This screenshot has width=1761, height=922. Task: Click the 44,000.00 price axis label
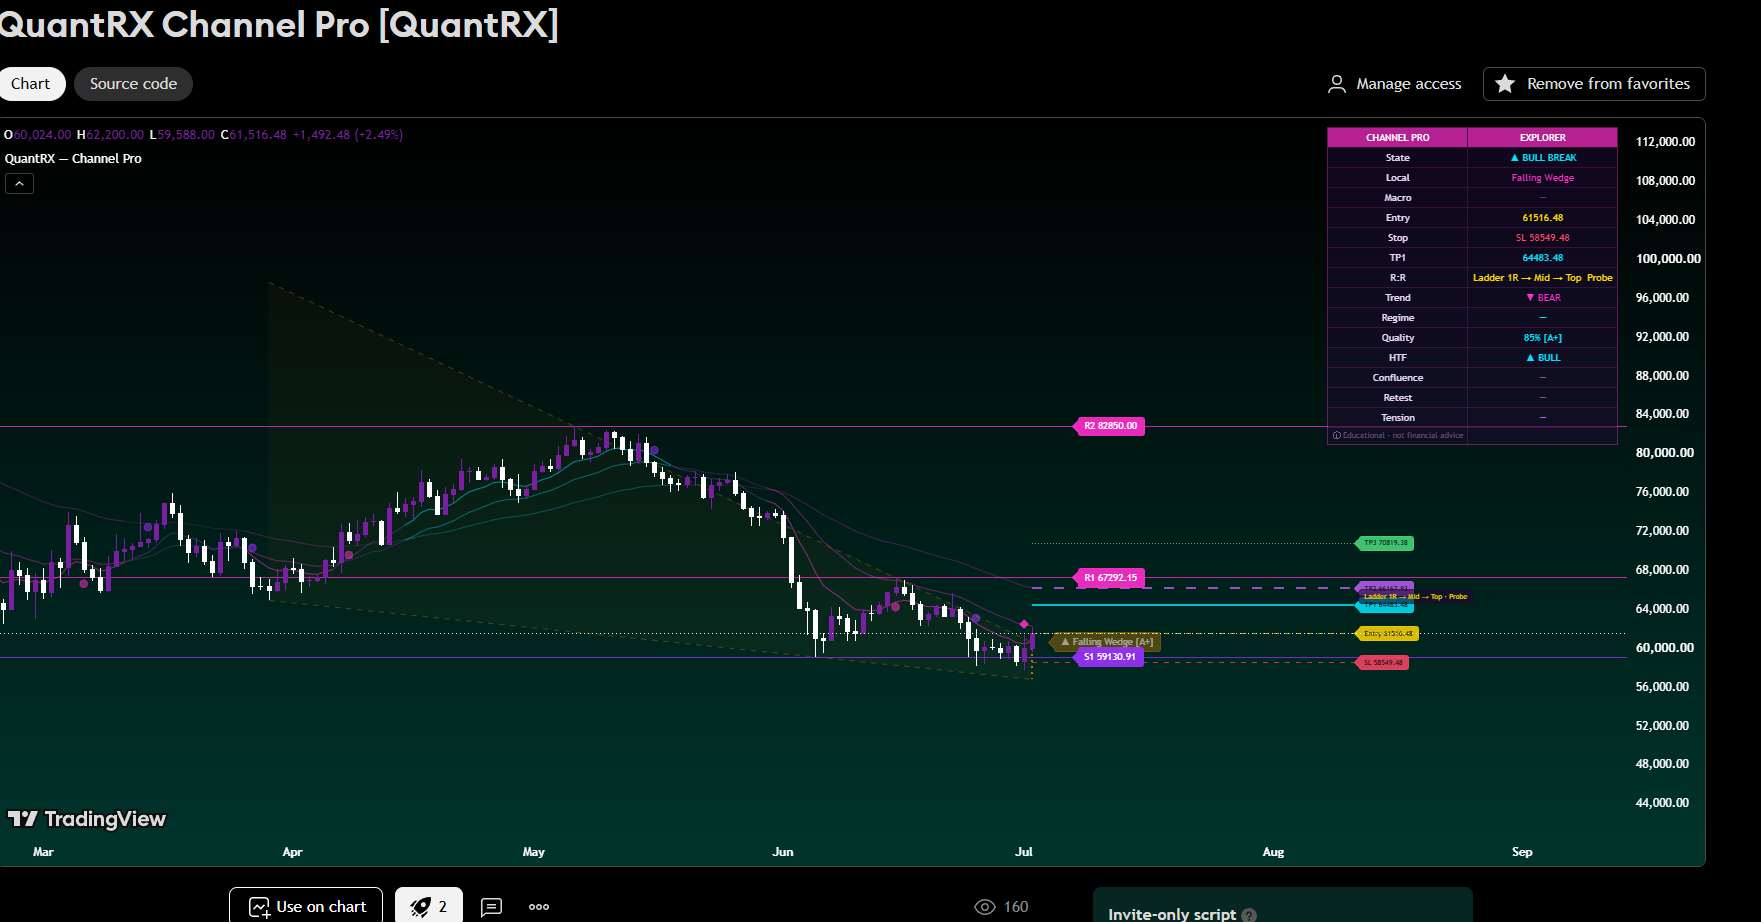pyautogui.click(x=1662, y=803)
